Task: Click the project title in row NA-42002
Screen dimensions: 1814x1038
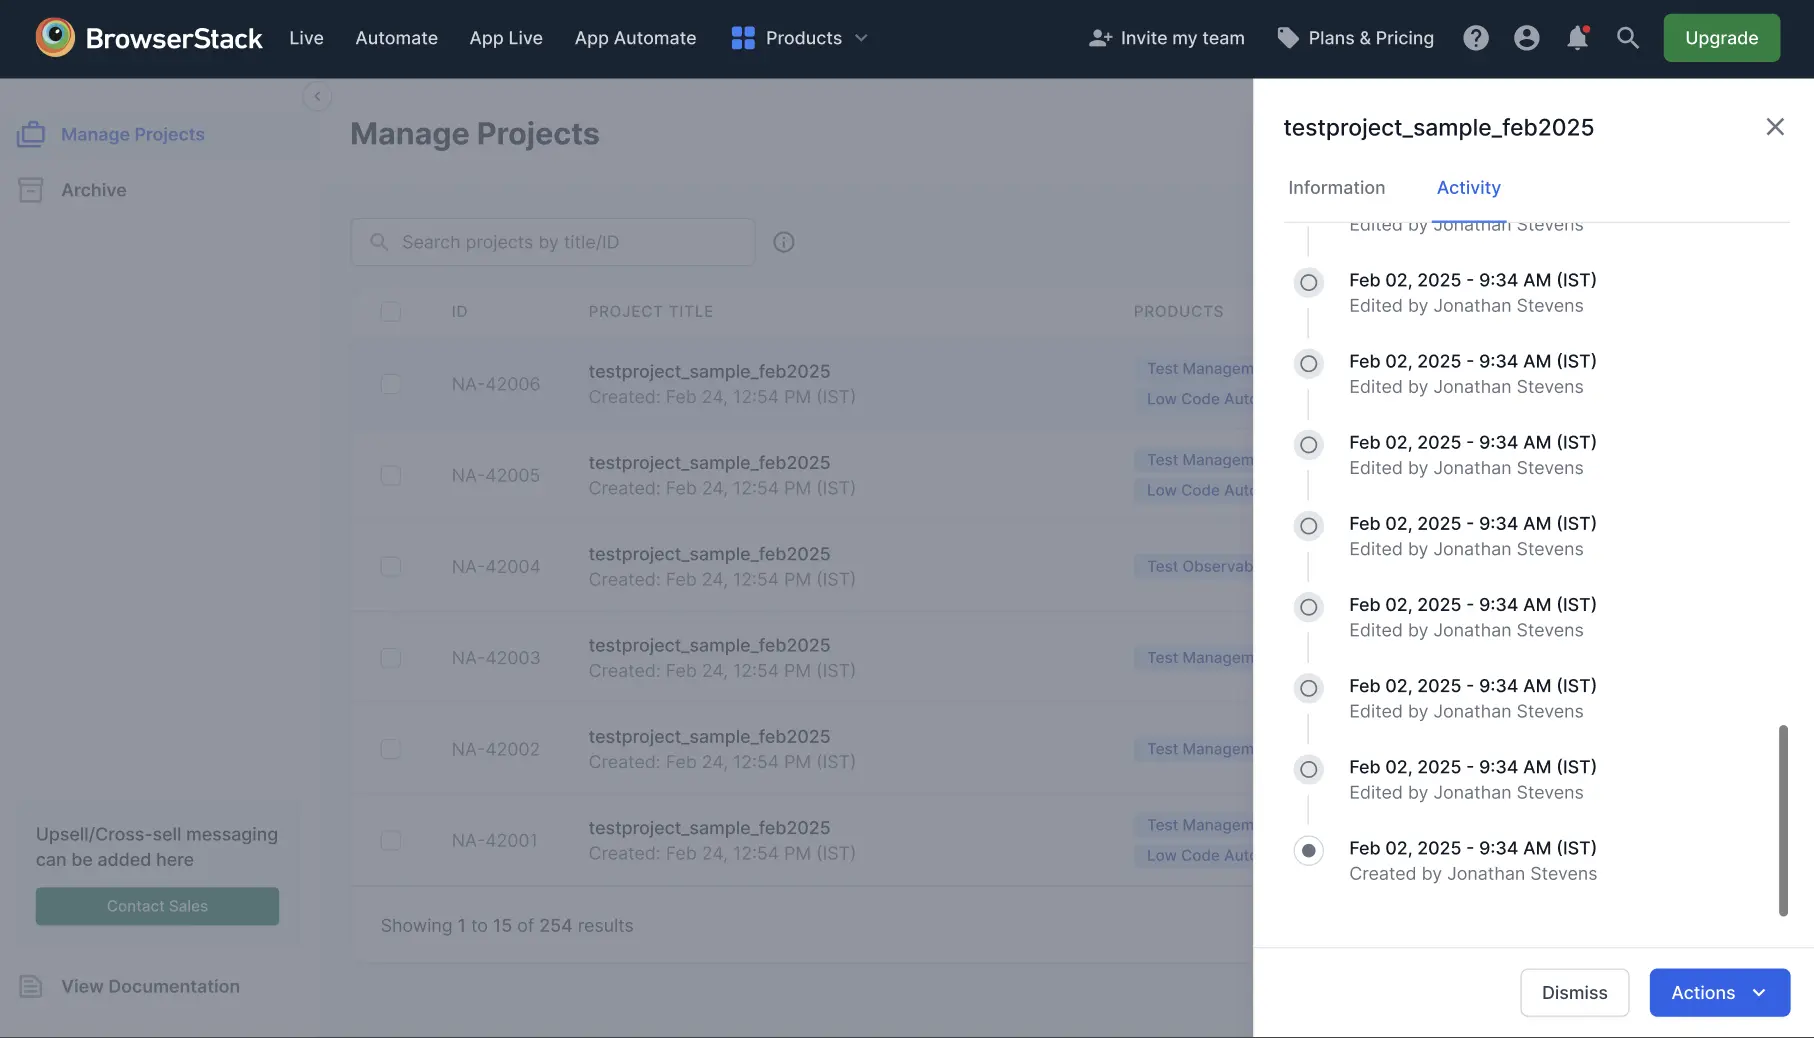Action: pos(709,736)
